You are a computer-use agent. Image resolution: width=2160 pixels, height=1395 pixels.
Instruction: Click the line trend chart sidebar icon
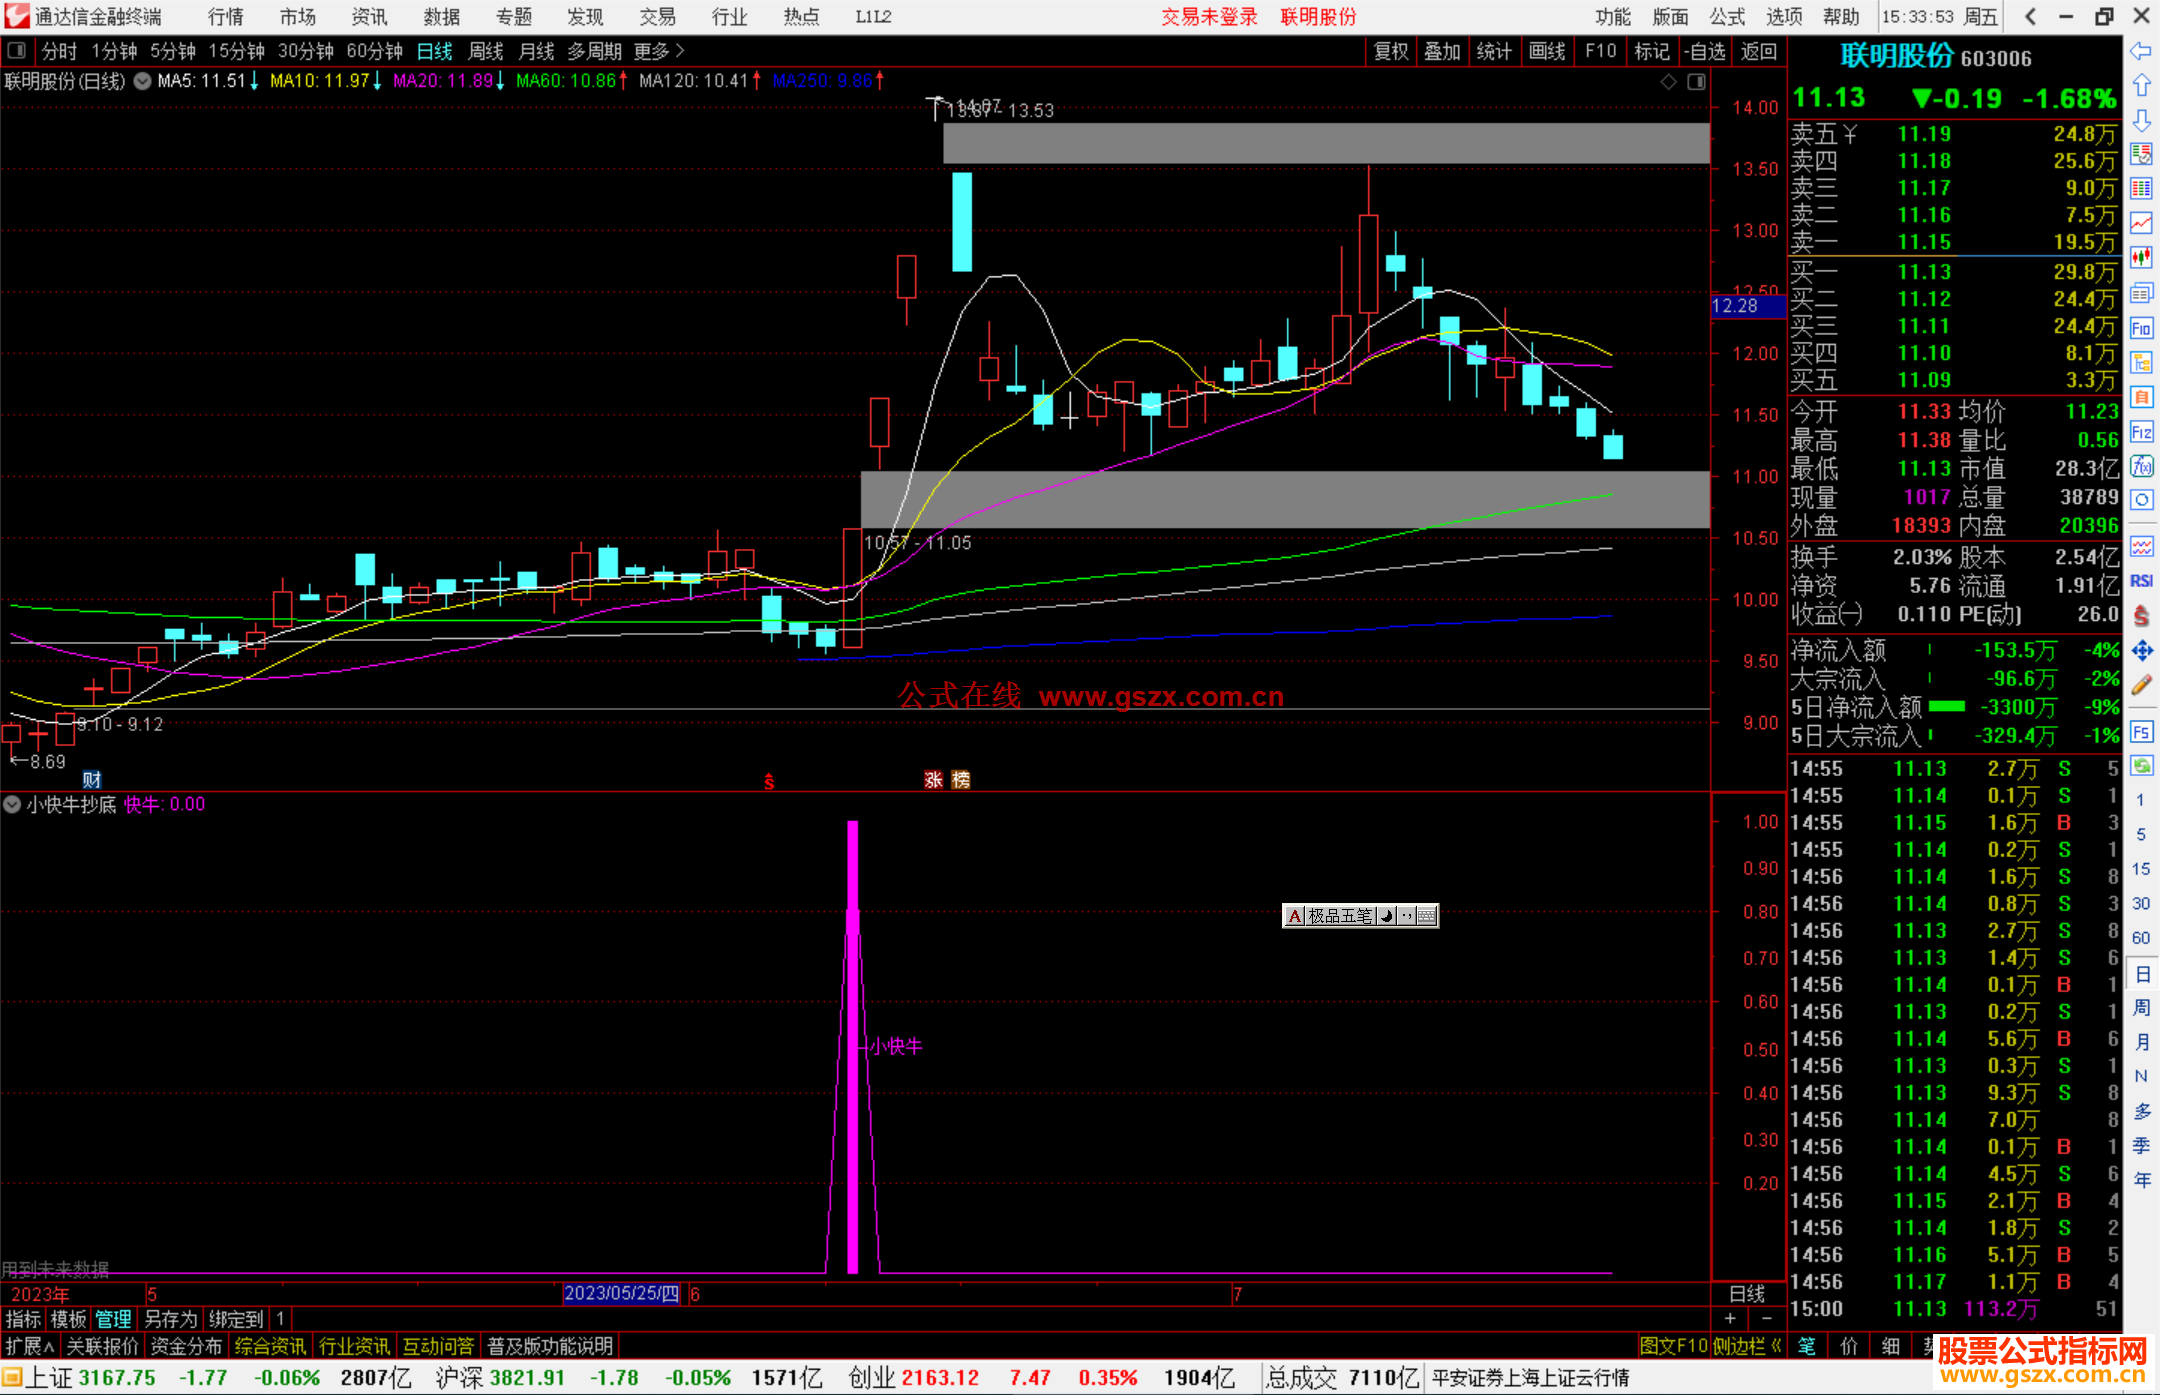coord(2141,223)
